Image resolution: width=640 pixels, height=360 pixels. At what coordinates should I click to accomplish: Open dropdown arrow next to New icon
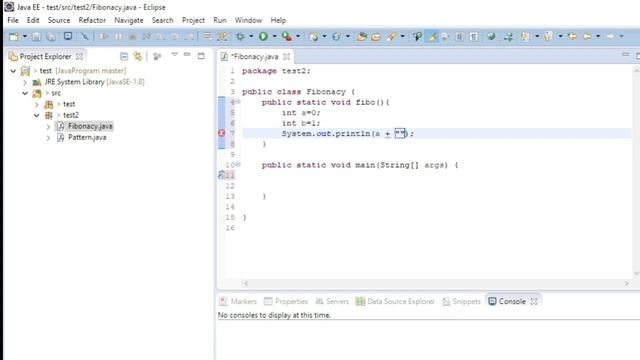(24, 37)
